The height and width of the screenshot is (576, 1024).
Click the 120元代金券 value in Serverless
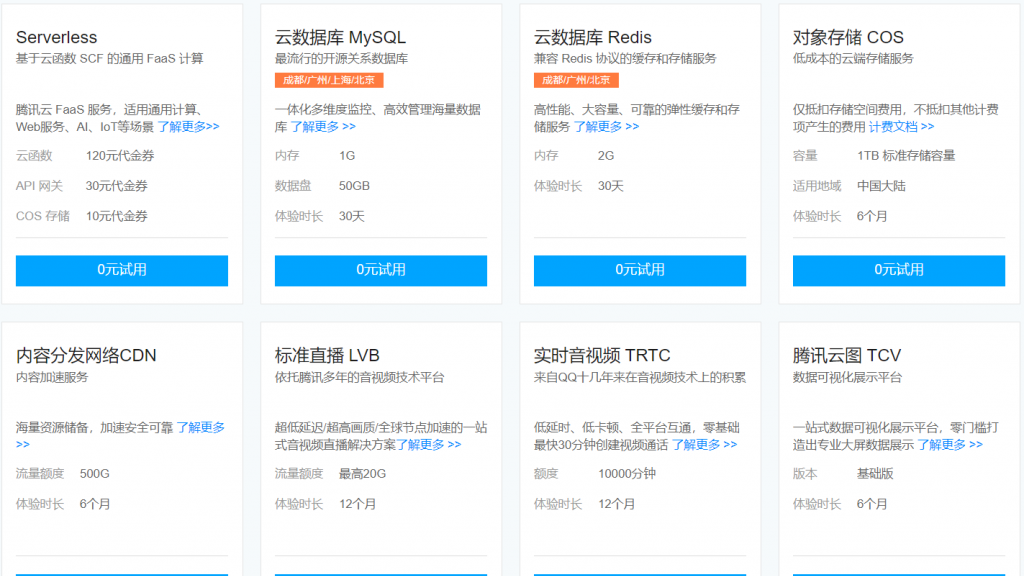point(120,156)
